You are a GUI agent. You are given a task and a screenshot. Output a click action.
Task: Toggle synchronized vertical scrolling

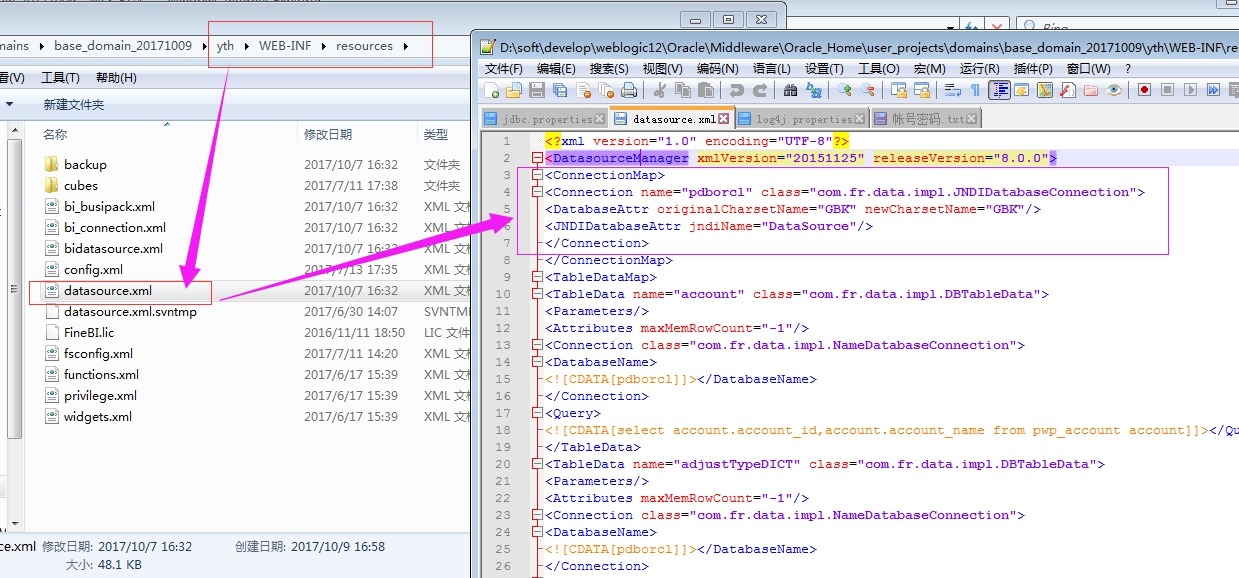click(899, 90)
